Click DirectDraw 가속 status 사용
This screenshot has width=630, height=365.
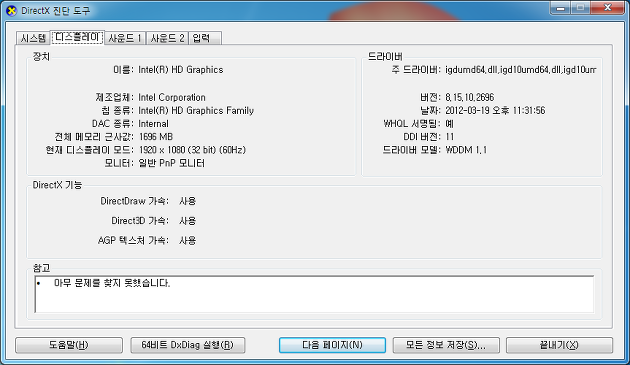tap(188, 201)
